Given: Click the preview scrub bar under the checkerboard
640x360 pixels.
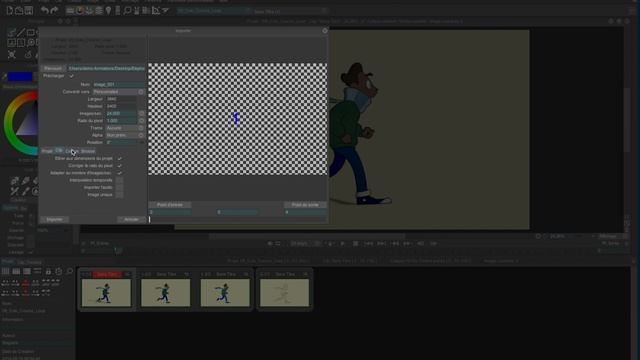Looking at the screenshot, I should click(x=238, y=220).
